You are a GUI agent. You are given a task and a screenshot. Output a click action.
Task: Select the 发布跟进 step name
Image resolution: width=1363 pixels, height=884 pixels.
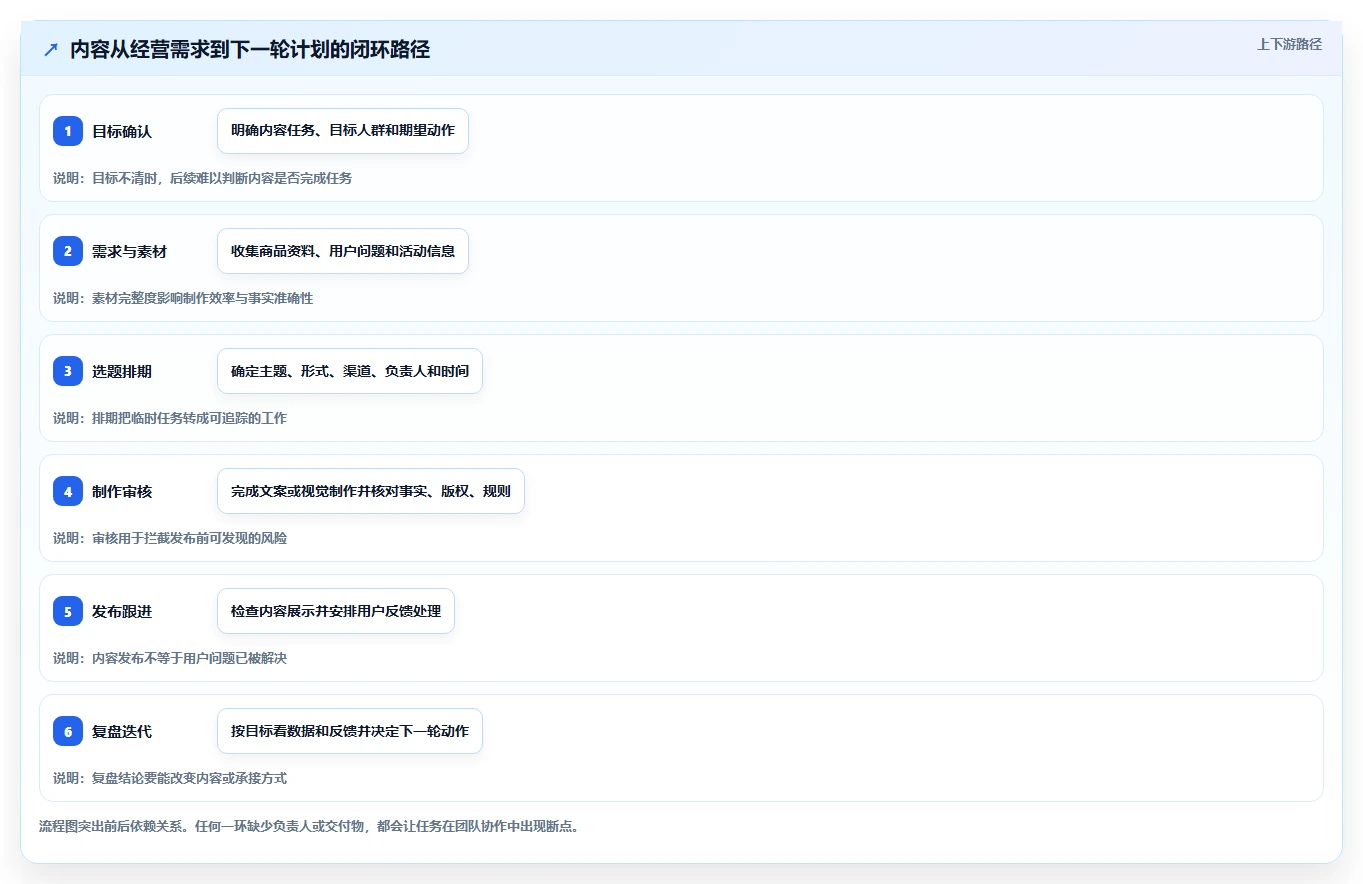click(x=122, y=611)
